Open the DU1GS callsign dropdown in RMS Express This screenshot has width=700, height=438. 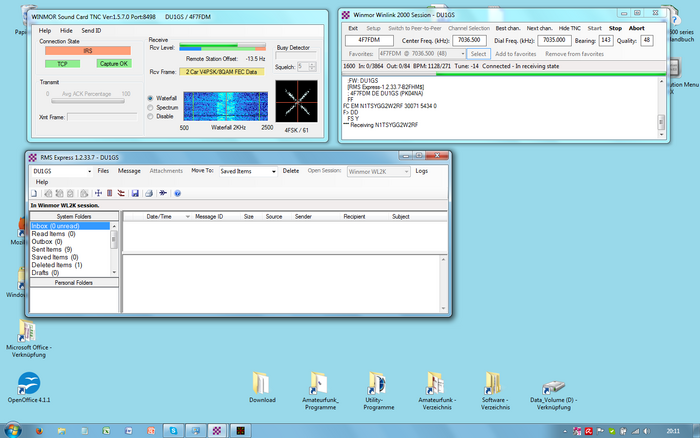coord(89,171)
